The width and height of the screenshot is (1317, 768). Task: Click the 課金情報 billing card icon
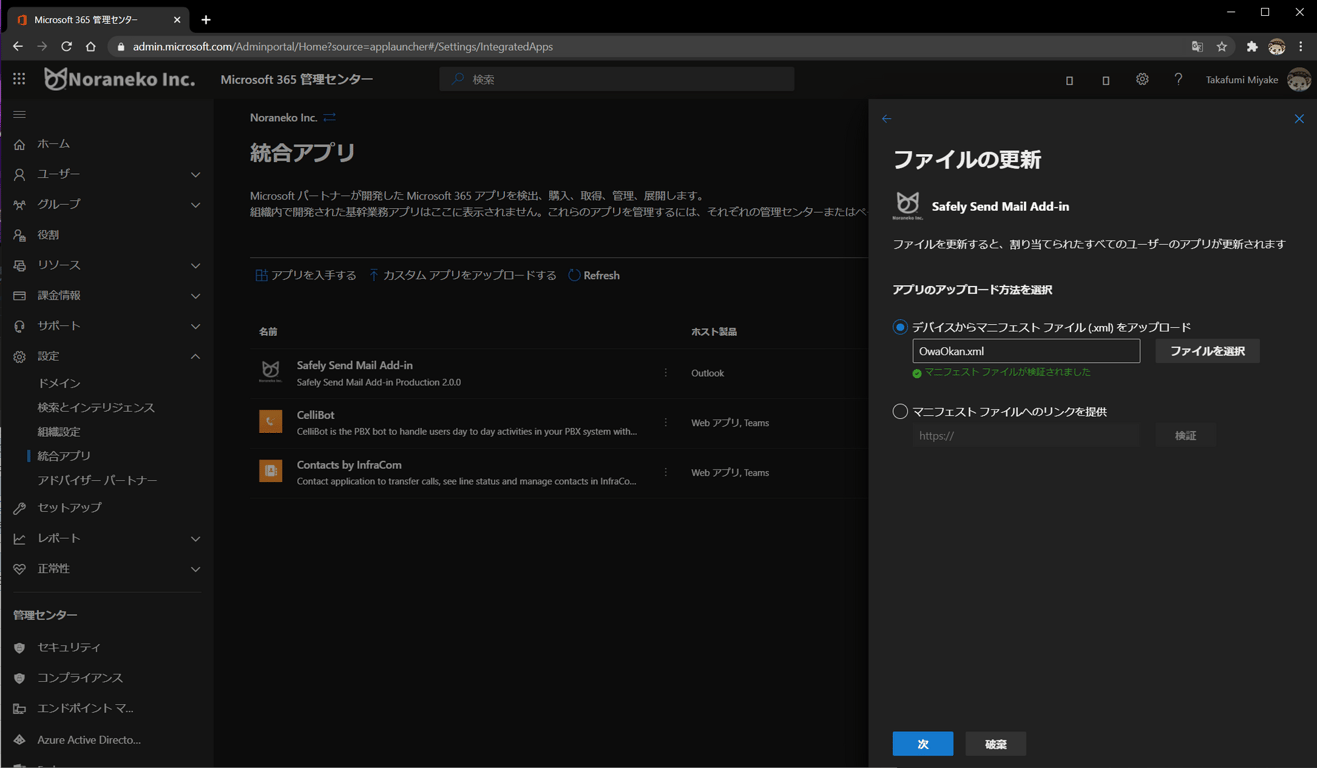pyautogui.click(x=19, y=296)
